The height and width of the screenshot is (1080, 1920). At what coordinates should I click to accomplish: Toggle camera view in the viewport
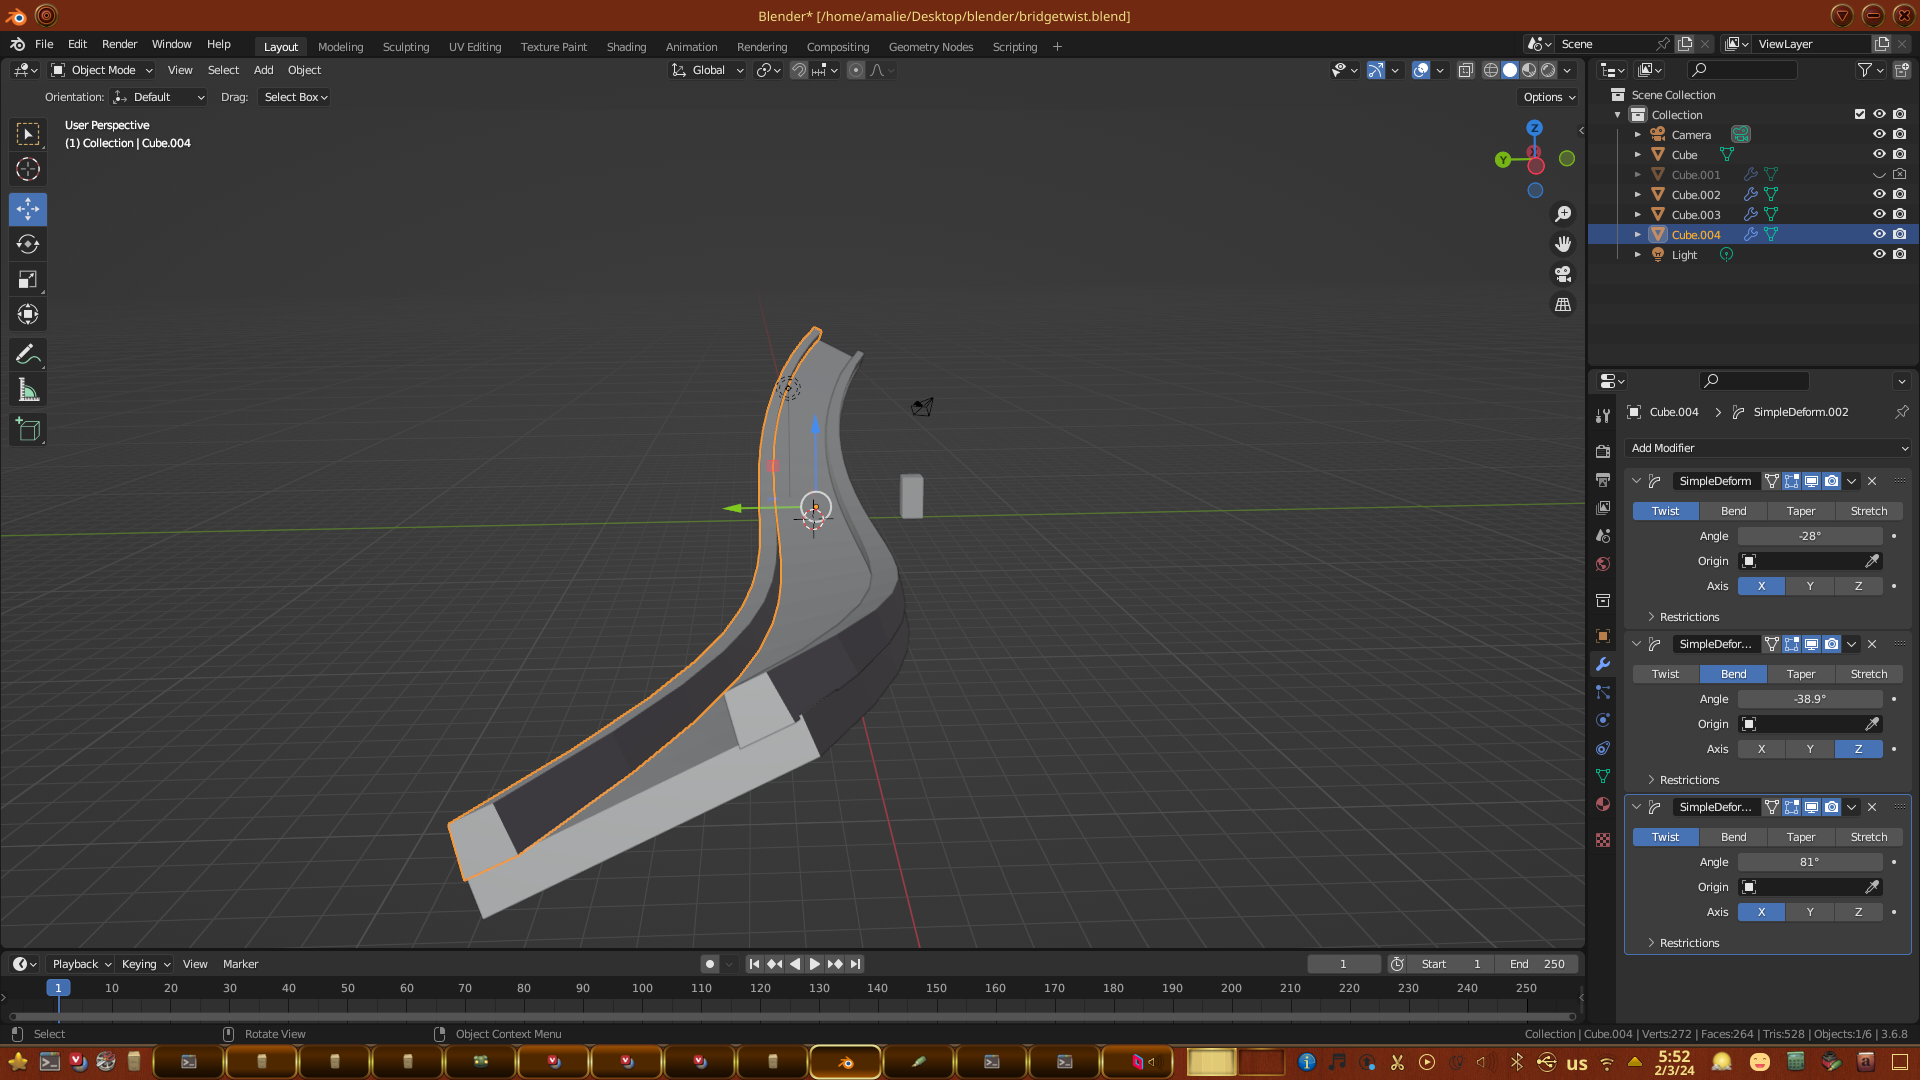pos(1563,274)
